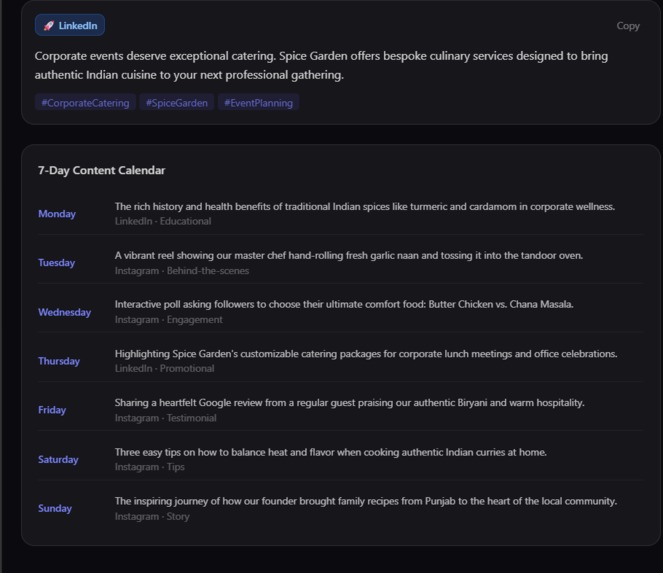
Task: Click 'Instagram · Testimonial' tag
Action: [165, 418]
